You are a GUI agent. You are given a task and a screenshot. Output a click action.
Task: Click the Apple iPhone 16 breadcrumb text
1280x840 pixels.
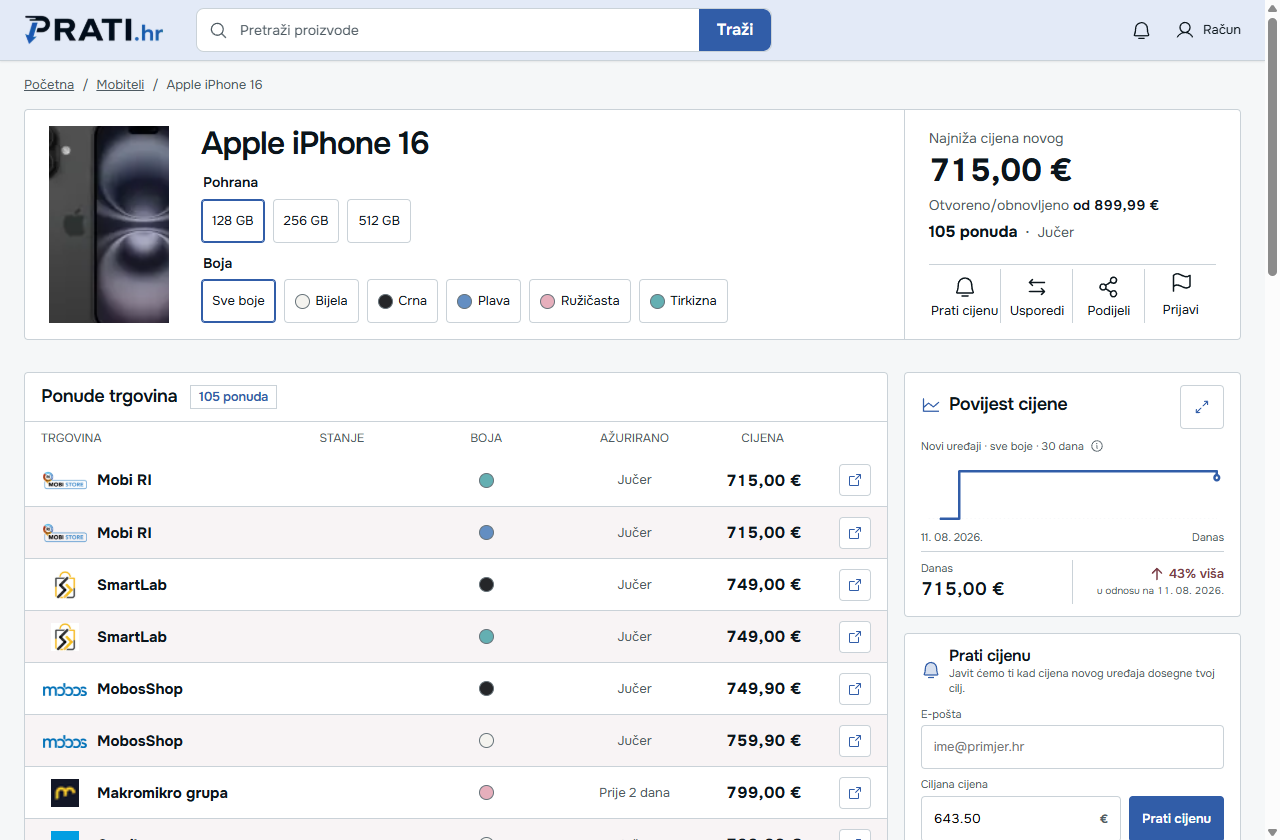pyautogui.click(x=214, y=85)
